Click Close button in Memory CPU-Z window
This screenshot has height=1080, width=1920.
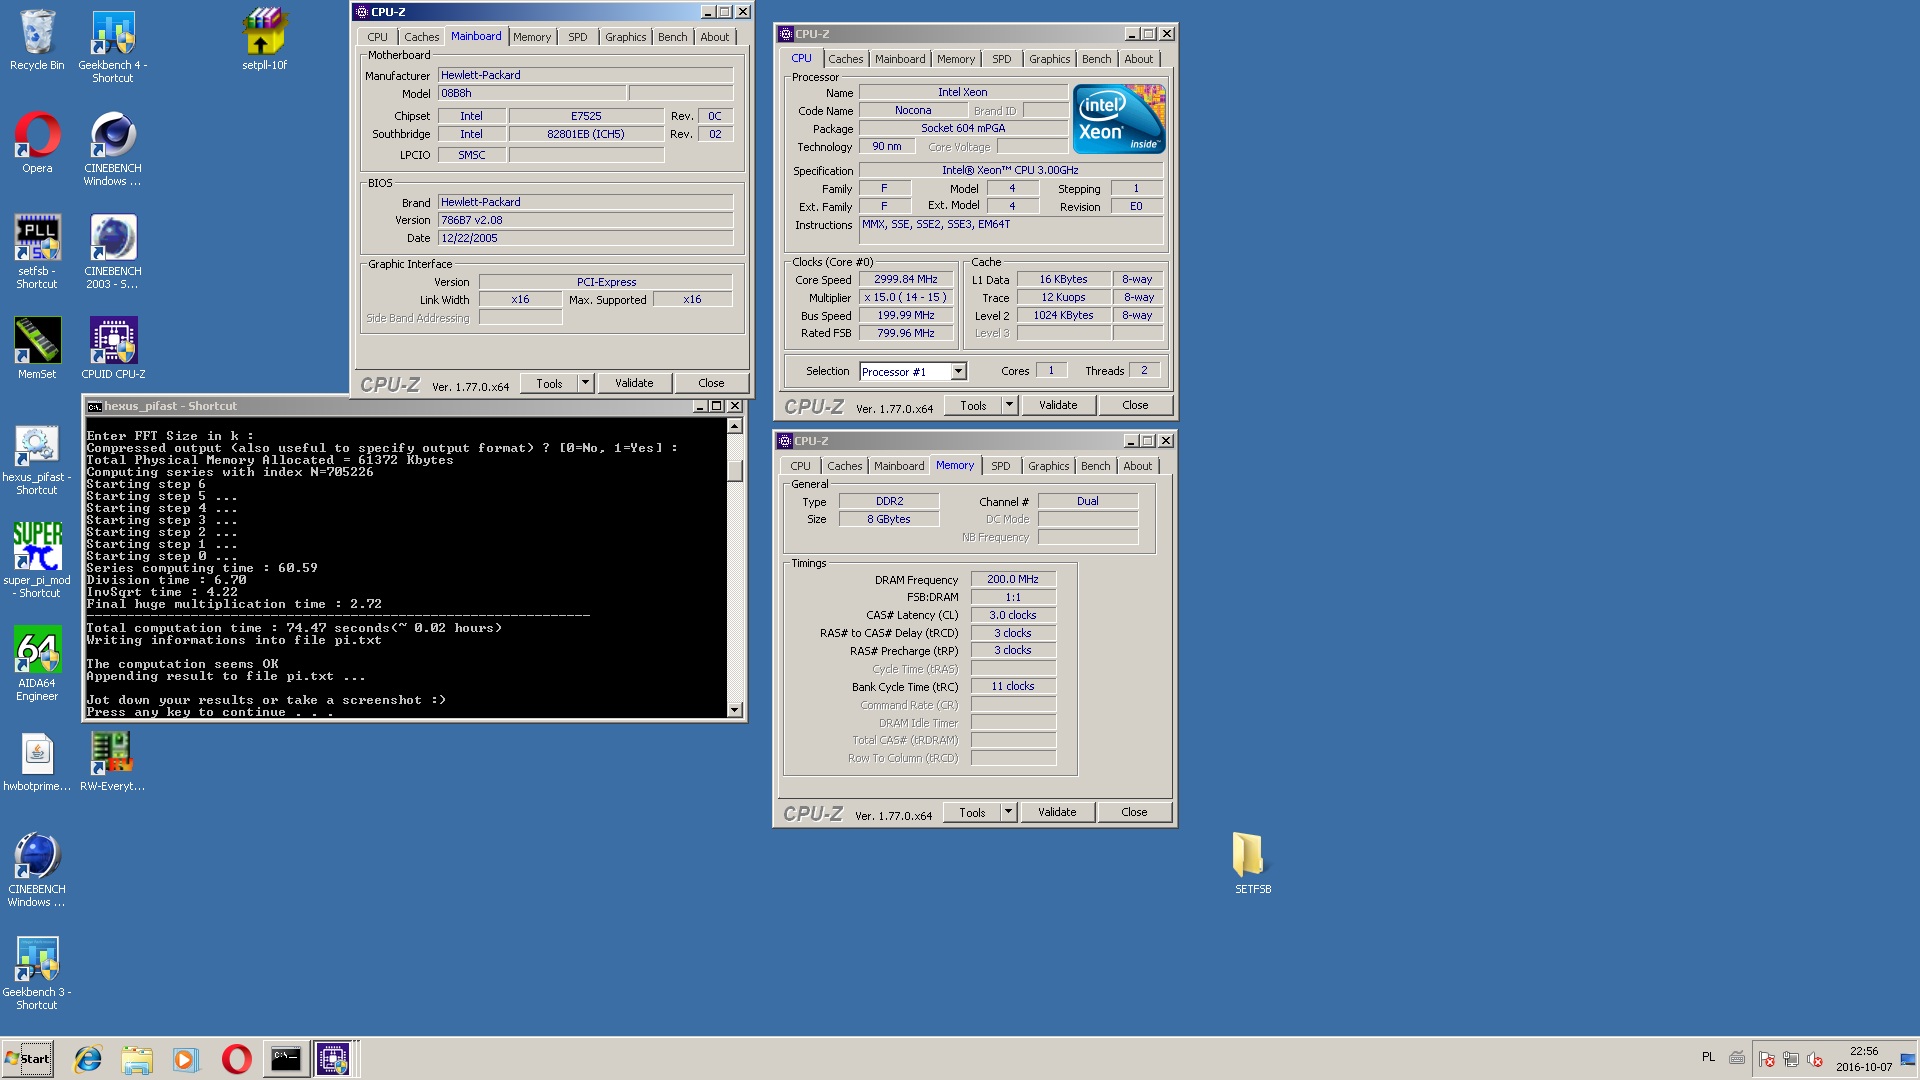(x=1134, y=812)
